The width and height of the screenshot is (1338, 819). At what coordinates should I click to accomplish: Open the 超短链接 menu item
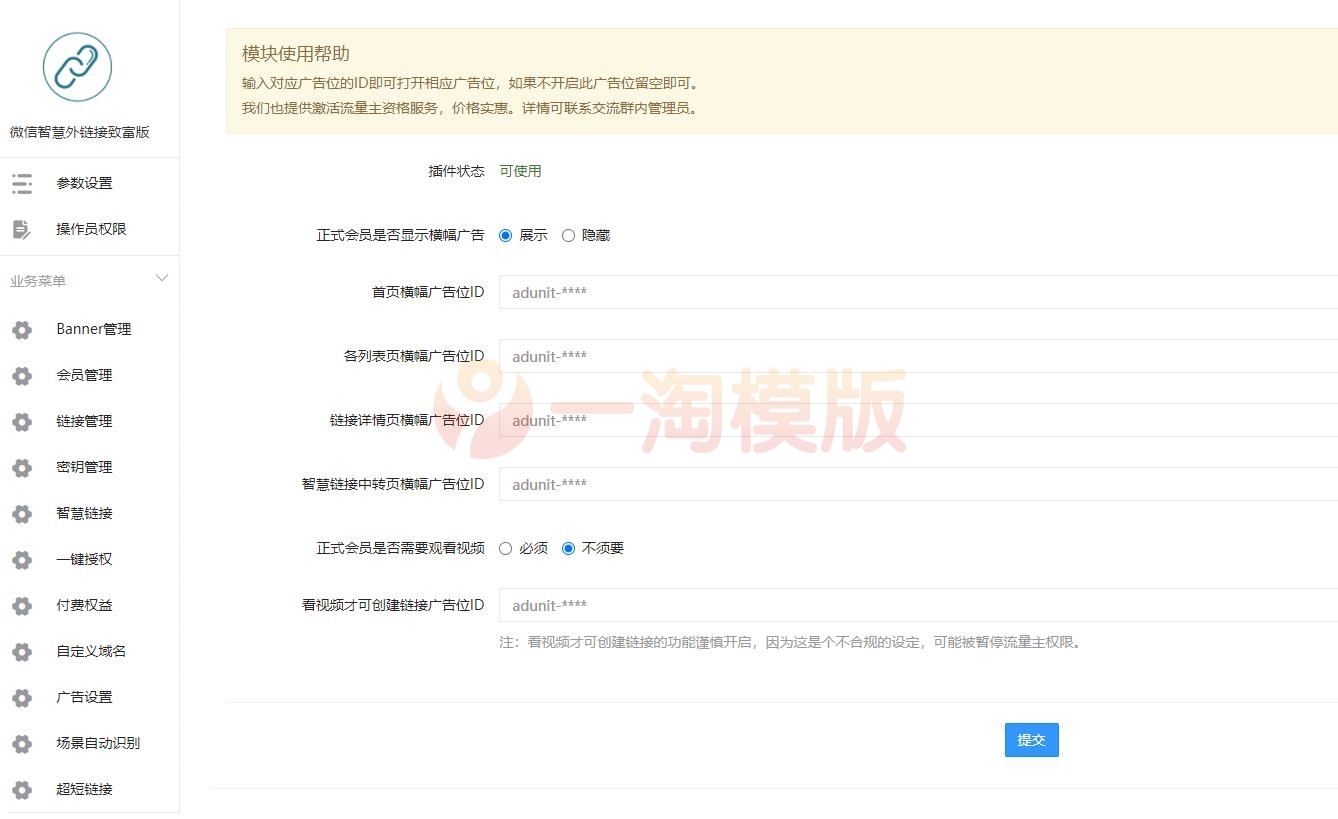(84, 789)
